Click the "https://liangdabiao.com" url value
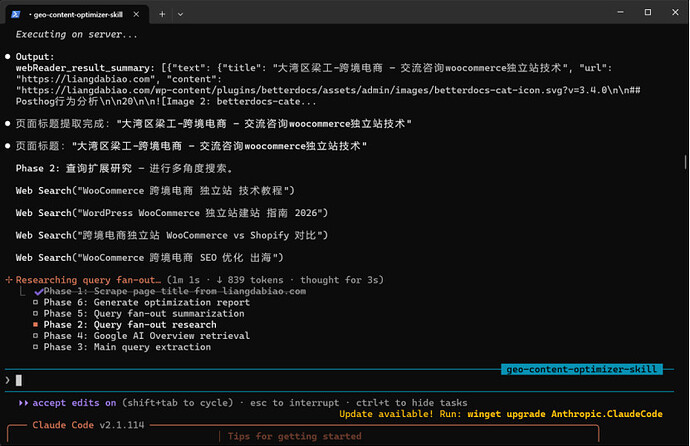The width and height of the screenshot is (690, 446). [86, 79]
